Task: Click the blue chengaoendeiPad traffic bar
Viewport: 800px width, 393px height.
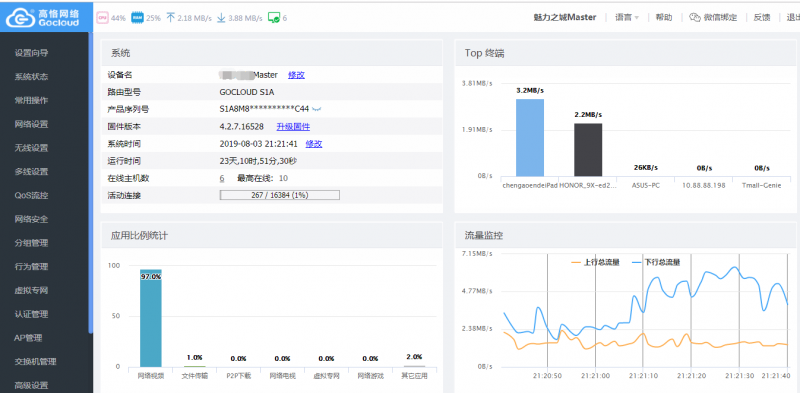Action: pos(530,138)
